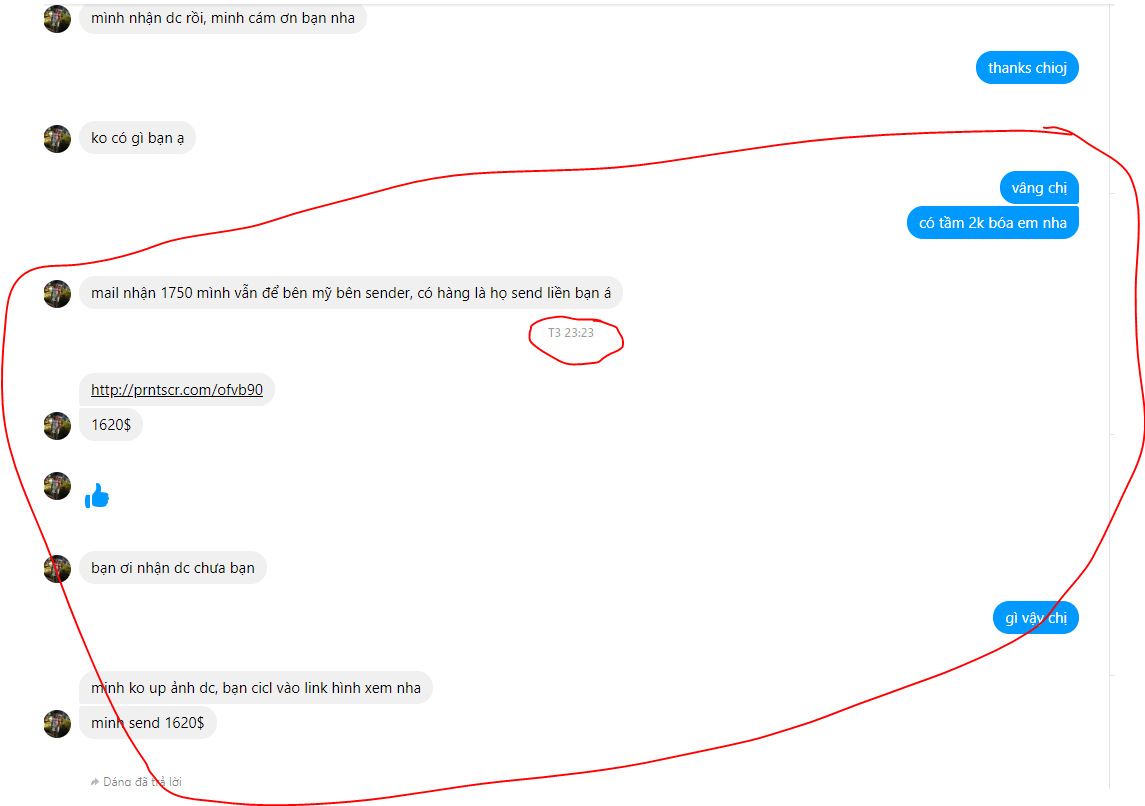
Task: Click avatar beside "ko có gì bạn ạ"
Action: 57,139
